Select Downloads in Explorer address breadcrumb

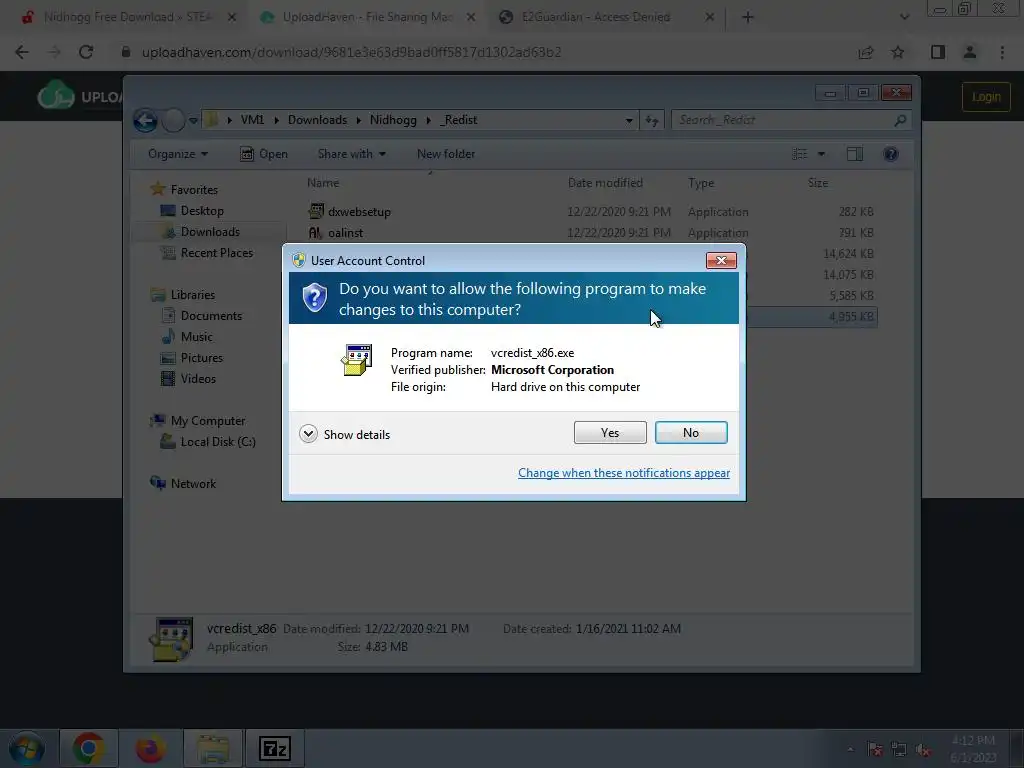pyautogui.click(x=317, y=120)
